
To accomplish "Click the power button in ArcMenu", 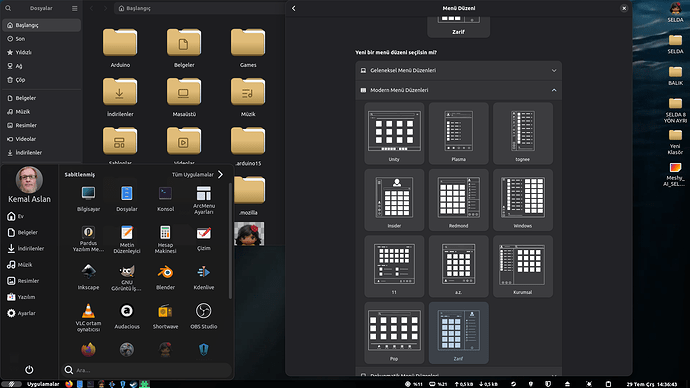I will (x=29, y=370).
